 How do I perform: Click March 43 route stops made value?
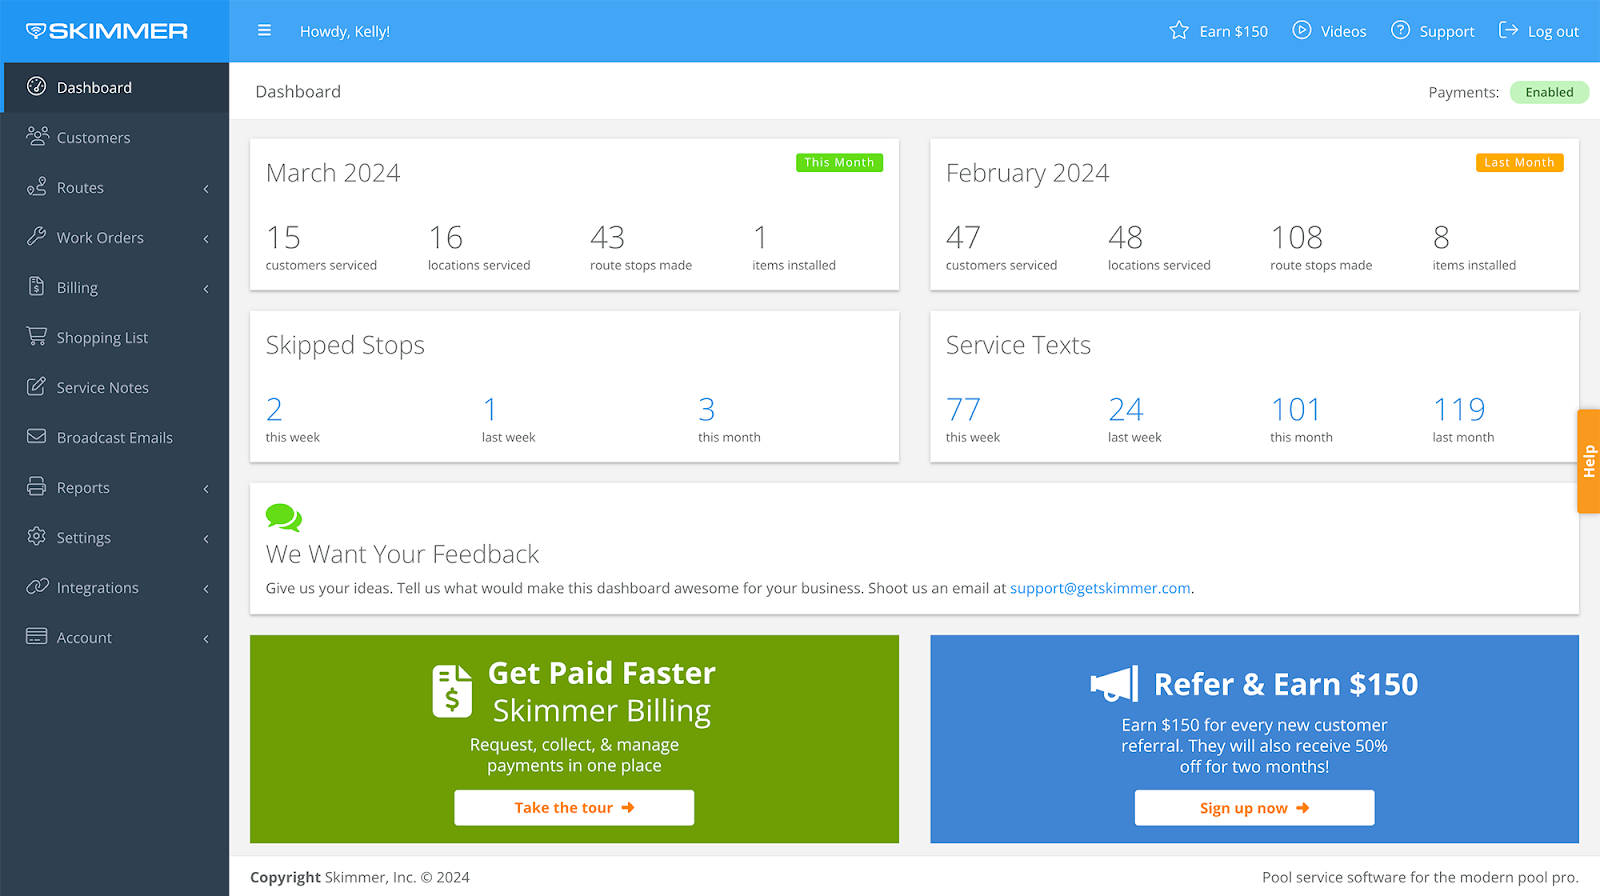(x=607, y=237)
